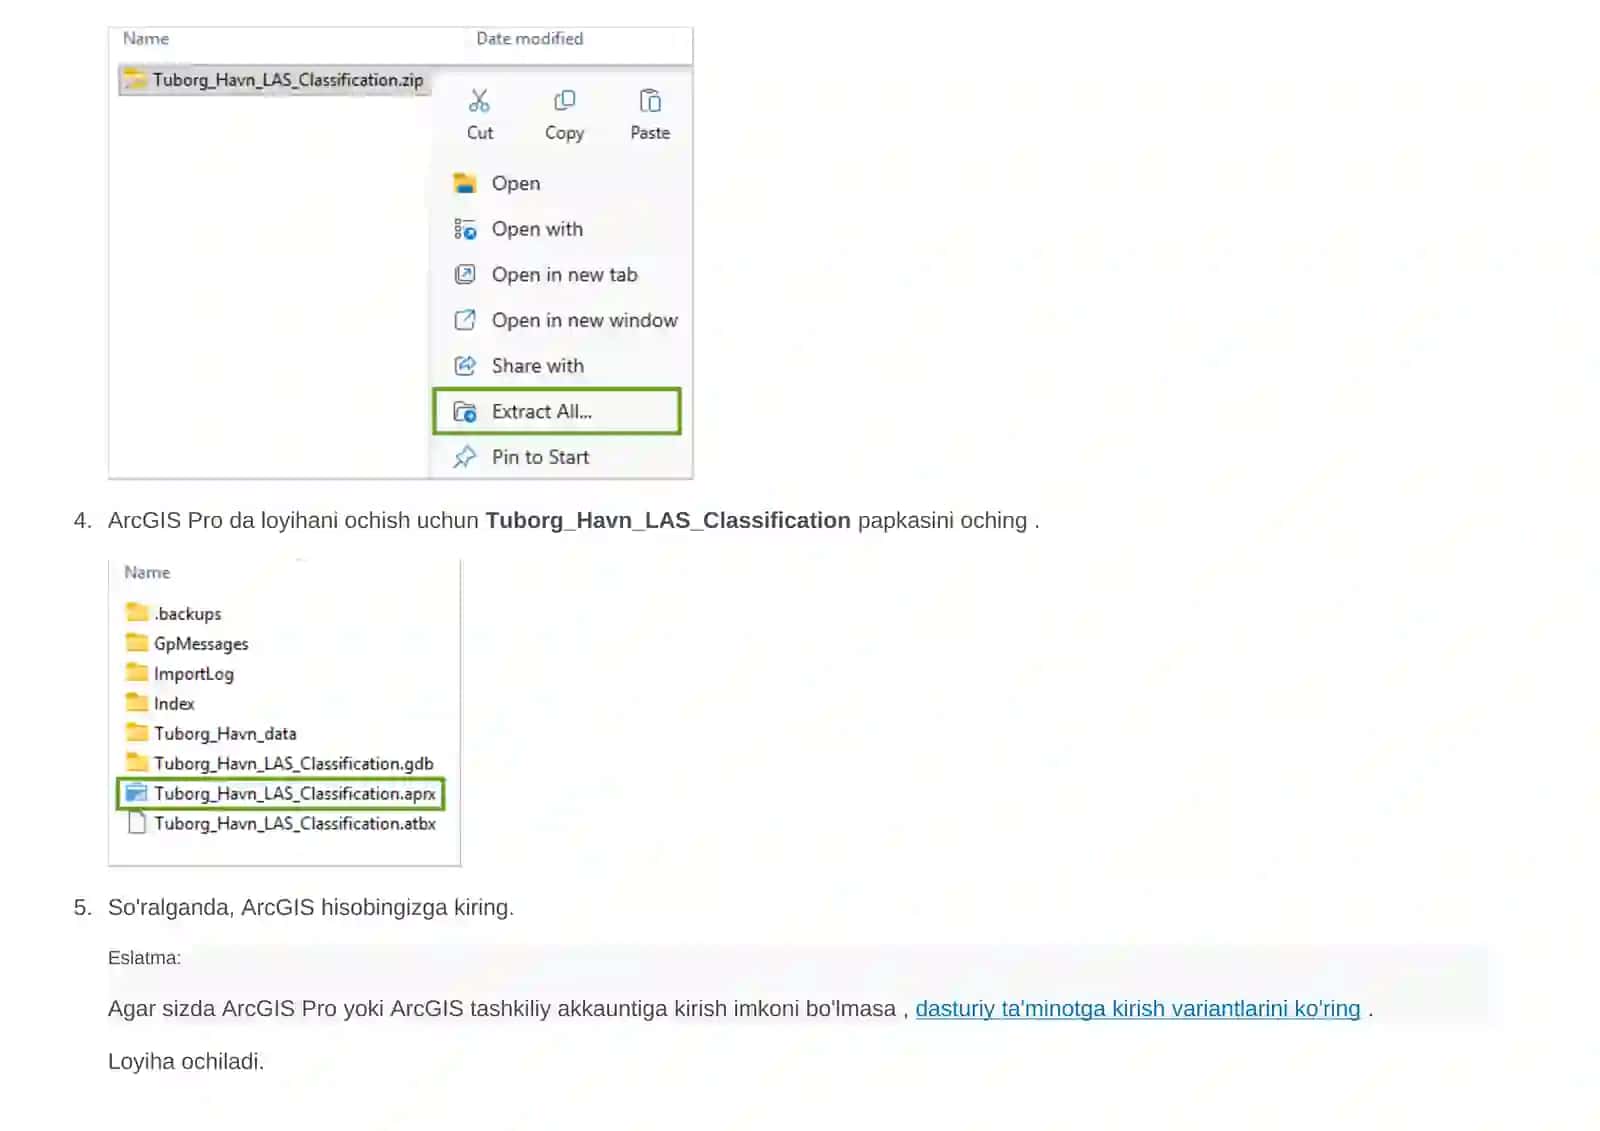Click the GpMessages folder icon
Image resolution: width=1600 pixels, height=1131 pixels.
coord(137,642)
